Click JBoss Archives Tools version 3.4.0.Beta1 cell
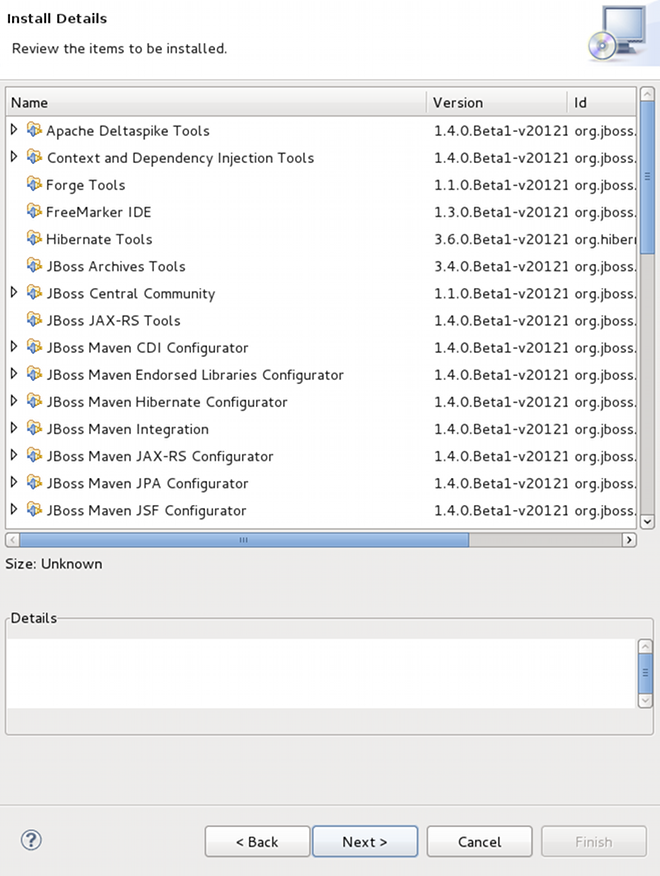 pos(501,266)
